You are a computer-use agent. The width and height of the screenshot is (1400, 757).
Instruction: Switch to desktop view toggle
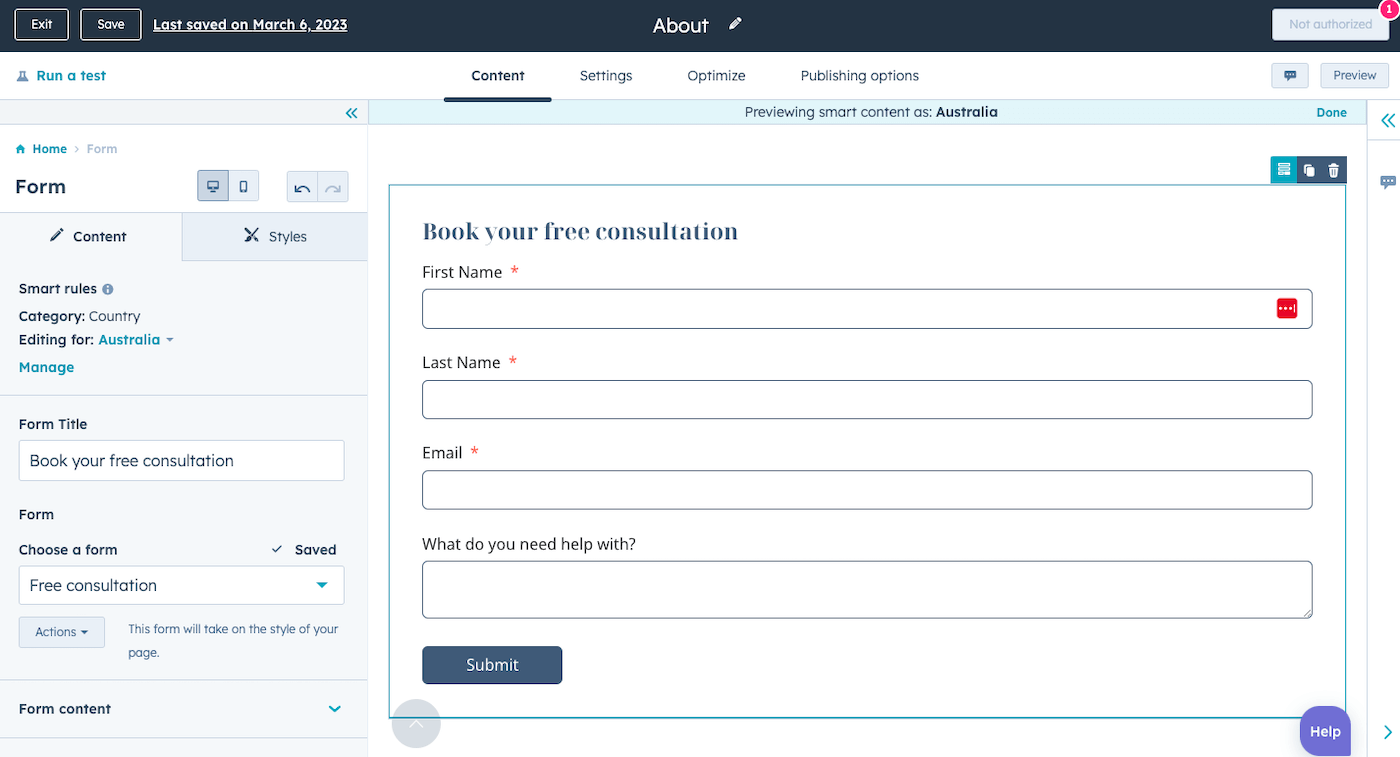click(213, 186)
